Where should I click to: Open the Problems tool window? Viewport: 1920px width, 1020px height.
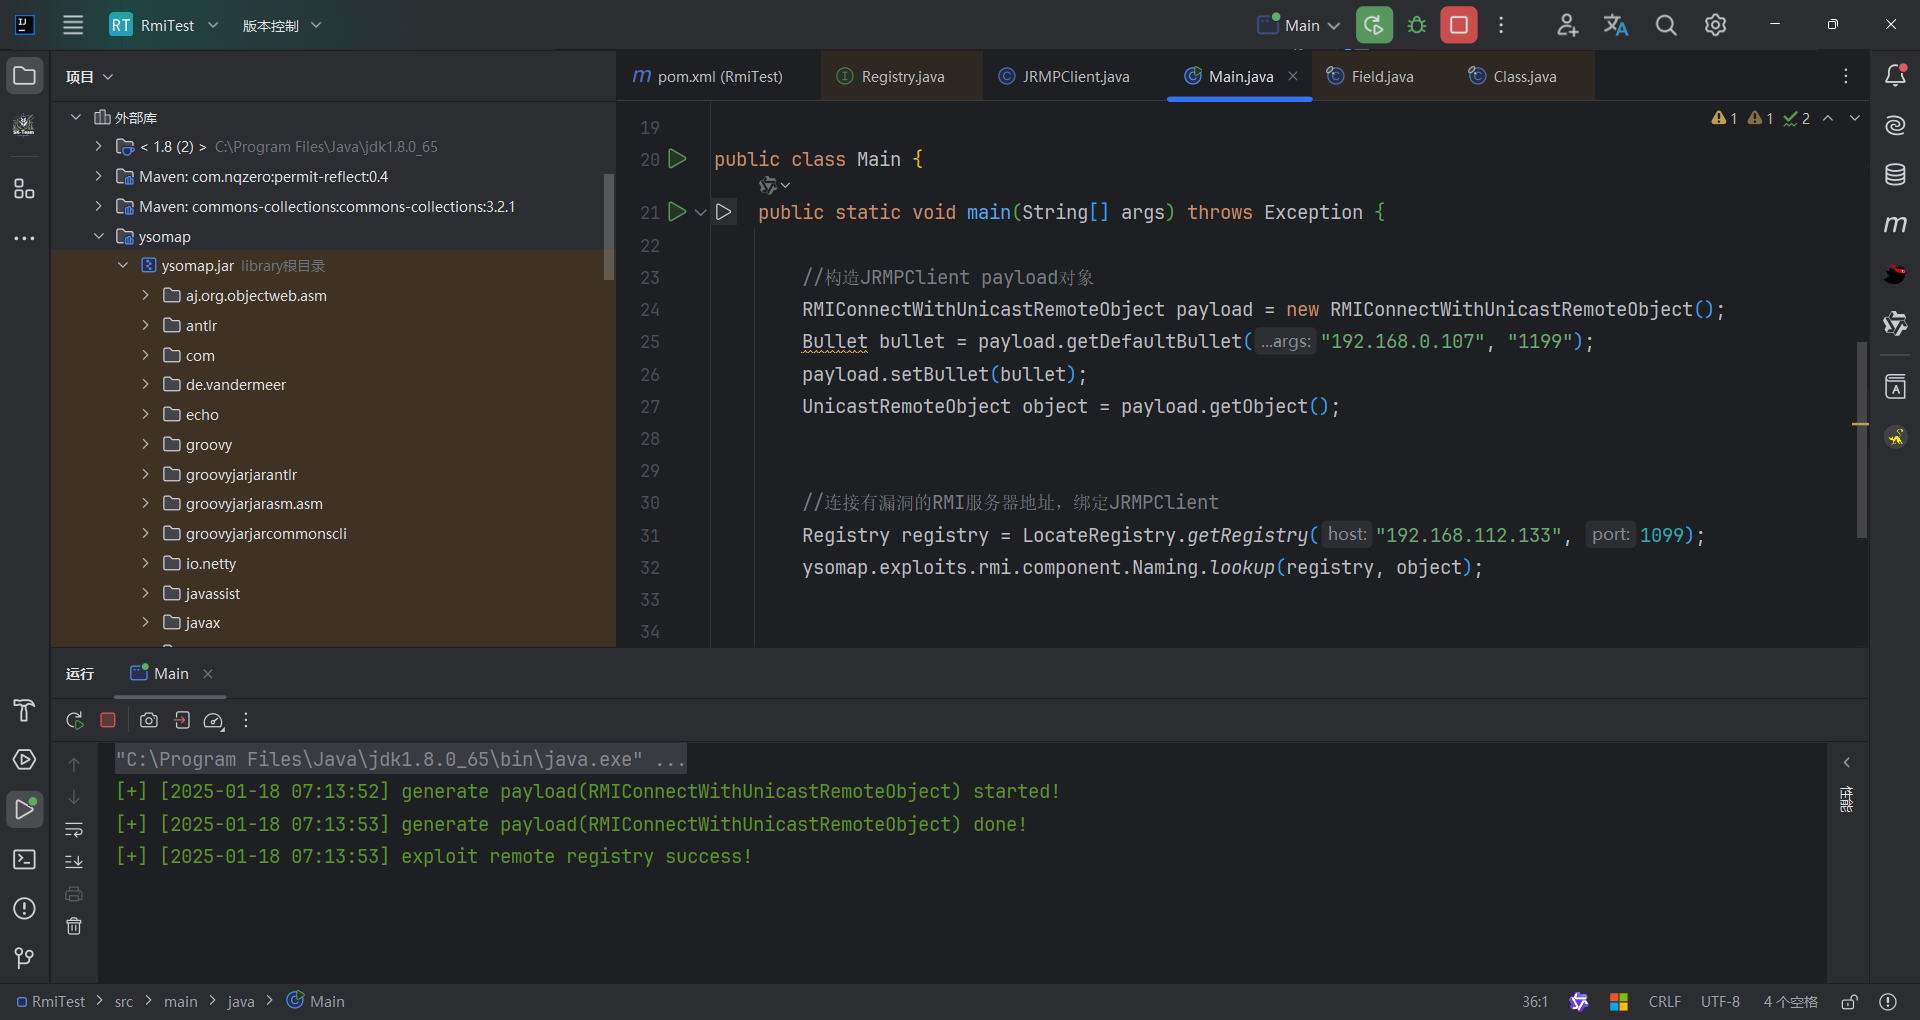click(x=25, y=908)
